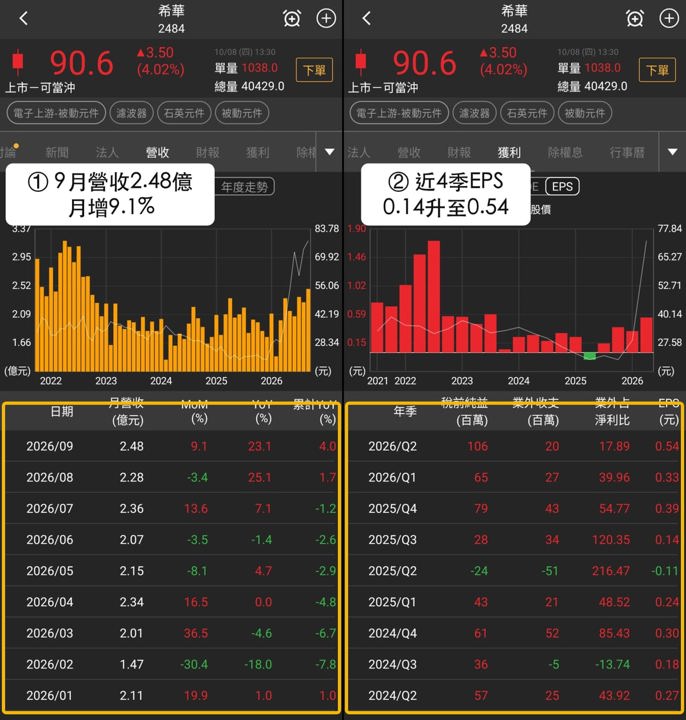Tap 希華 2484 title in right panel
The height and width of the screenshot is (720, 686).
pos(514,19)
